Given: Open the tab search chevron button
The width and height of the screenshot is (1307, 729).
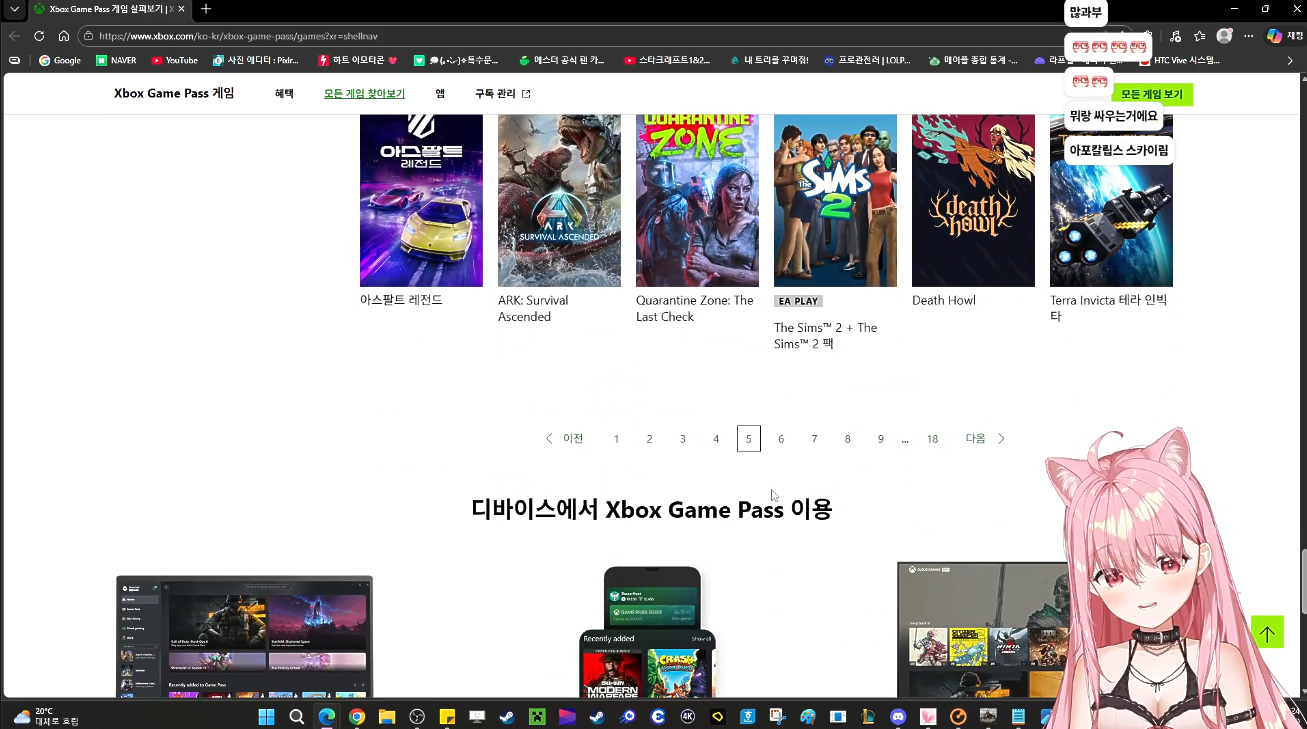Looking at the screenshot, I should point(14,9).
